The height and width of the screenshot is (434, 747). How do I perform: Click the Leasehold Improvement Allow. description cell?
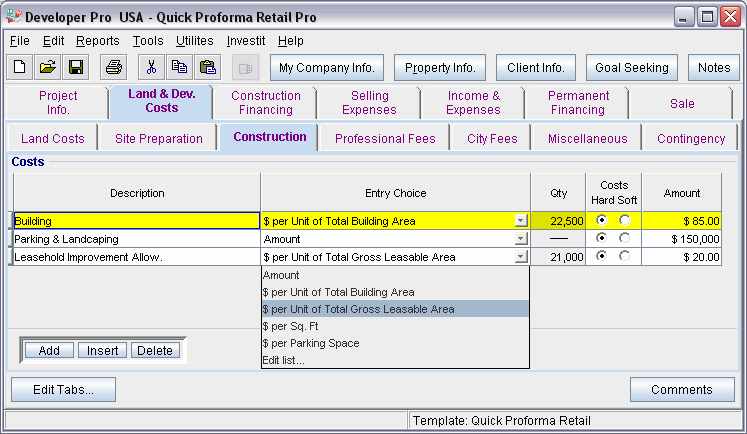point(137,257)
